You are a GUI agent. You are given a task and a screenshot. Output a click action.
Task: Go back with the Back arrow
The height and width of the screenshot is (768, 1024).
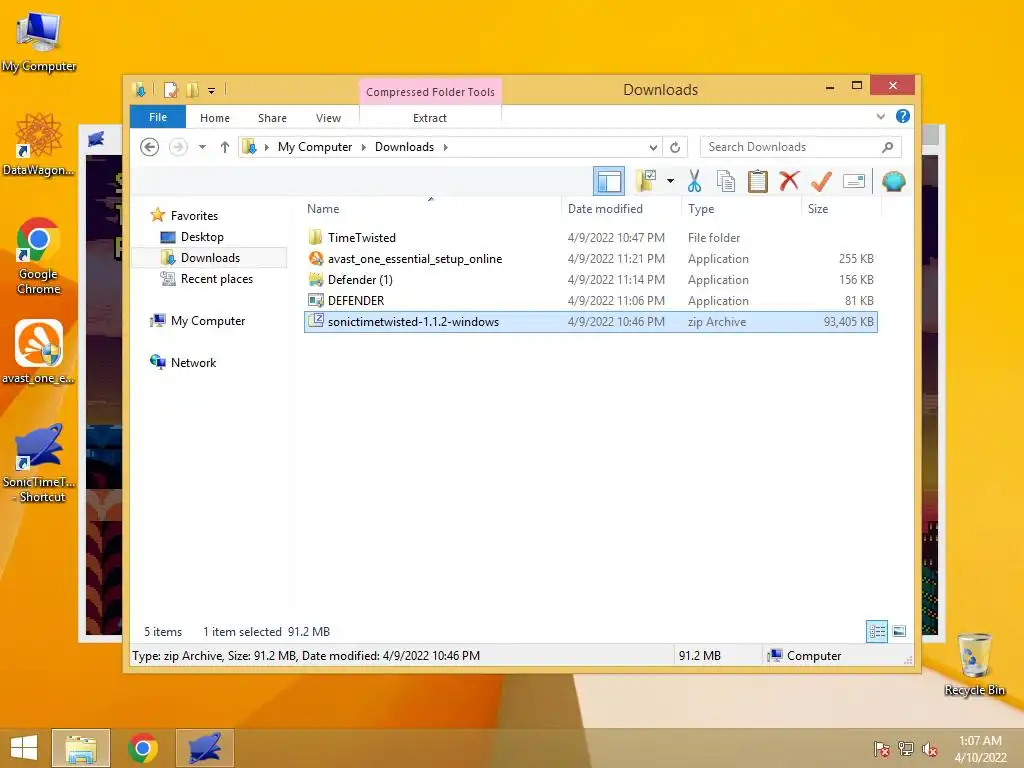pyautogui.click(x=150, y=147)
